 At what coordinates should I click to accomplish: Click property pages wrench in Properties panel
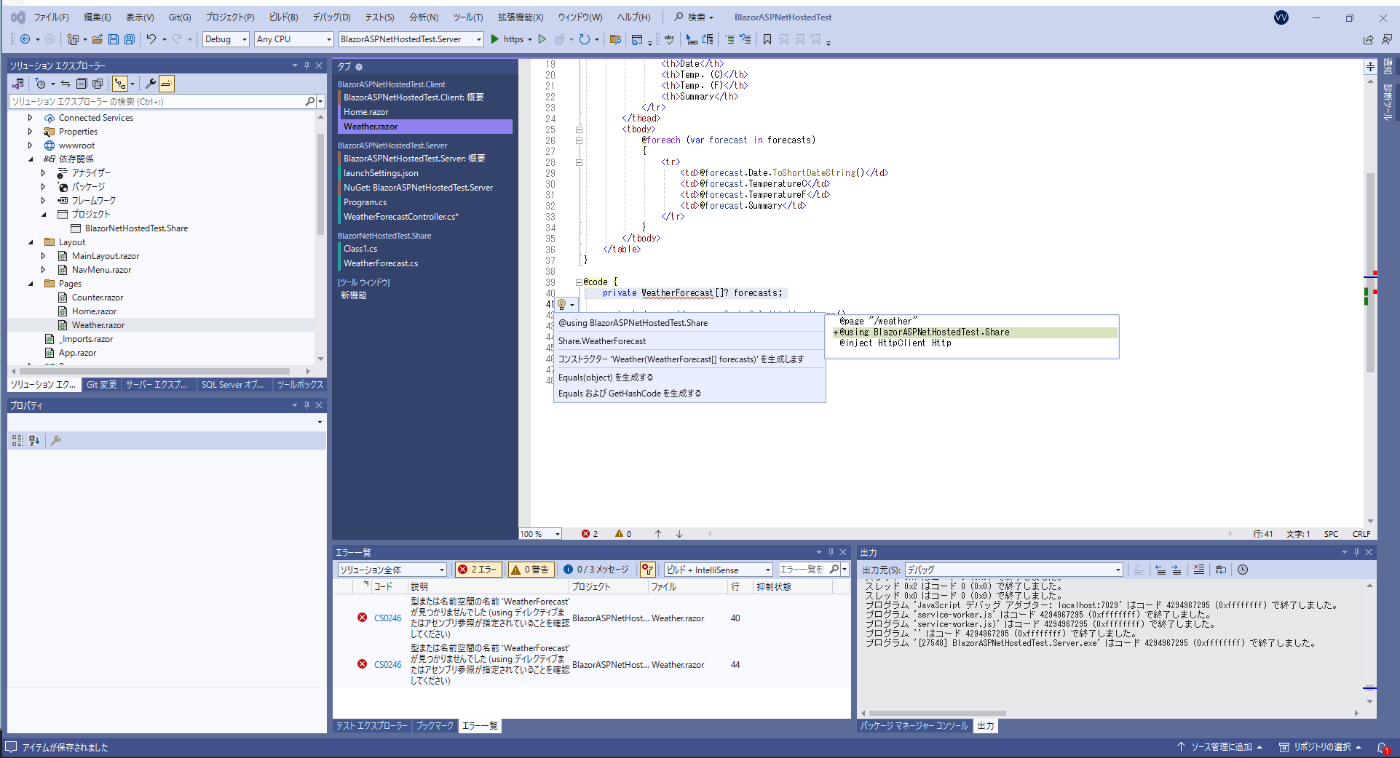click(x=56, y=440)
